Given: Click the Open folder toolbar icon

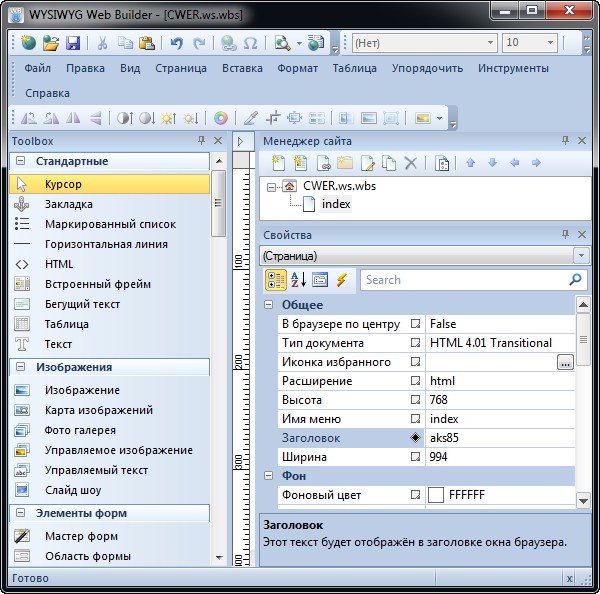Looking at the screenshot, I should click(x=51, y=43).
